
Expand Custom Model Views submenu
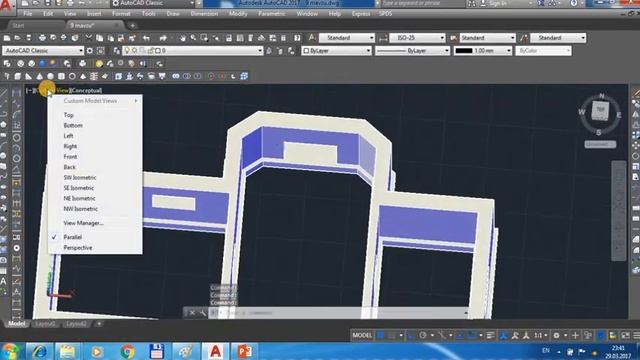(95, 101)
